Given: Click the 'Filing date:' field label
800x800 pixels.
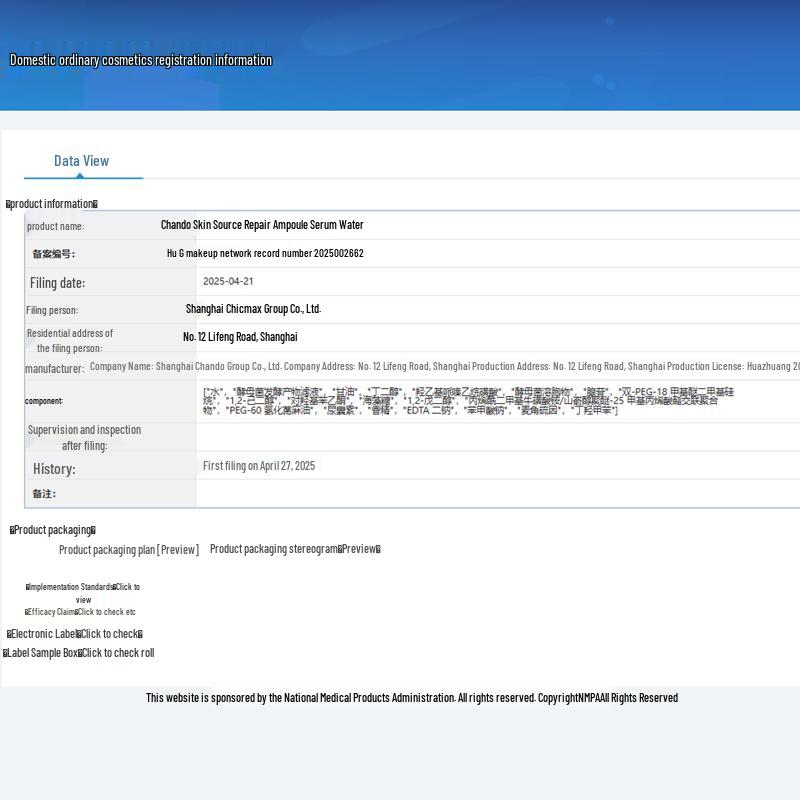Looking at the screenshot, I should pyautogui.click(x=57, y=283).
